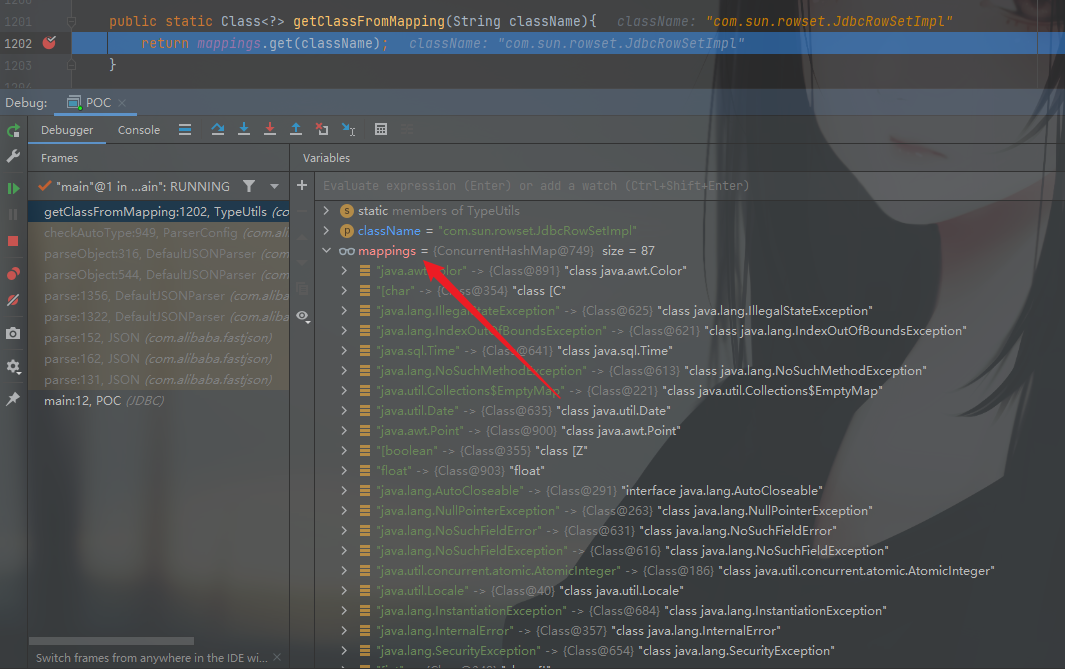Close the POC debug tab

122,103
